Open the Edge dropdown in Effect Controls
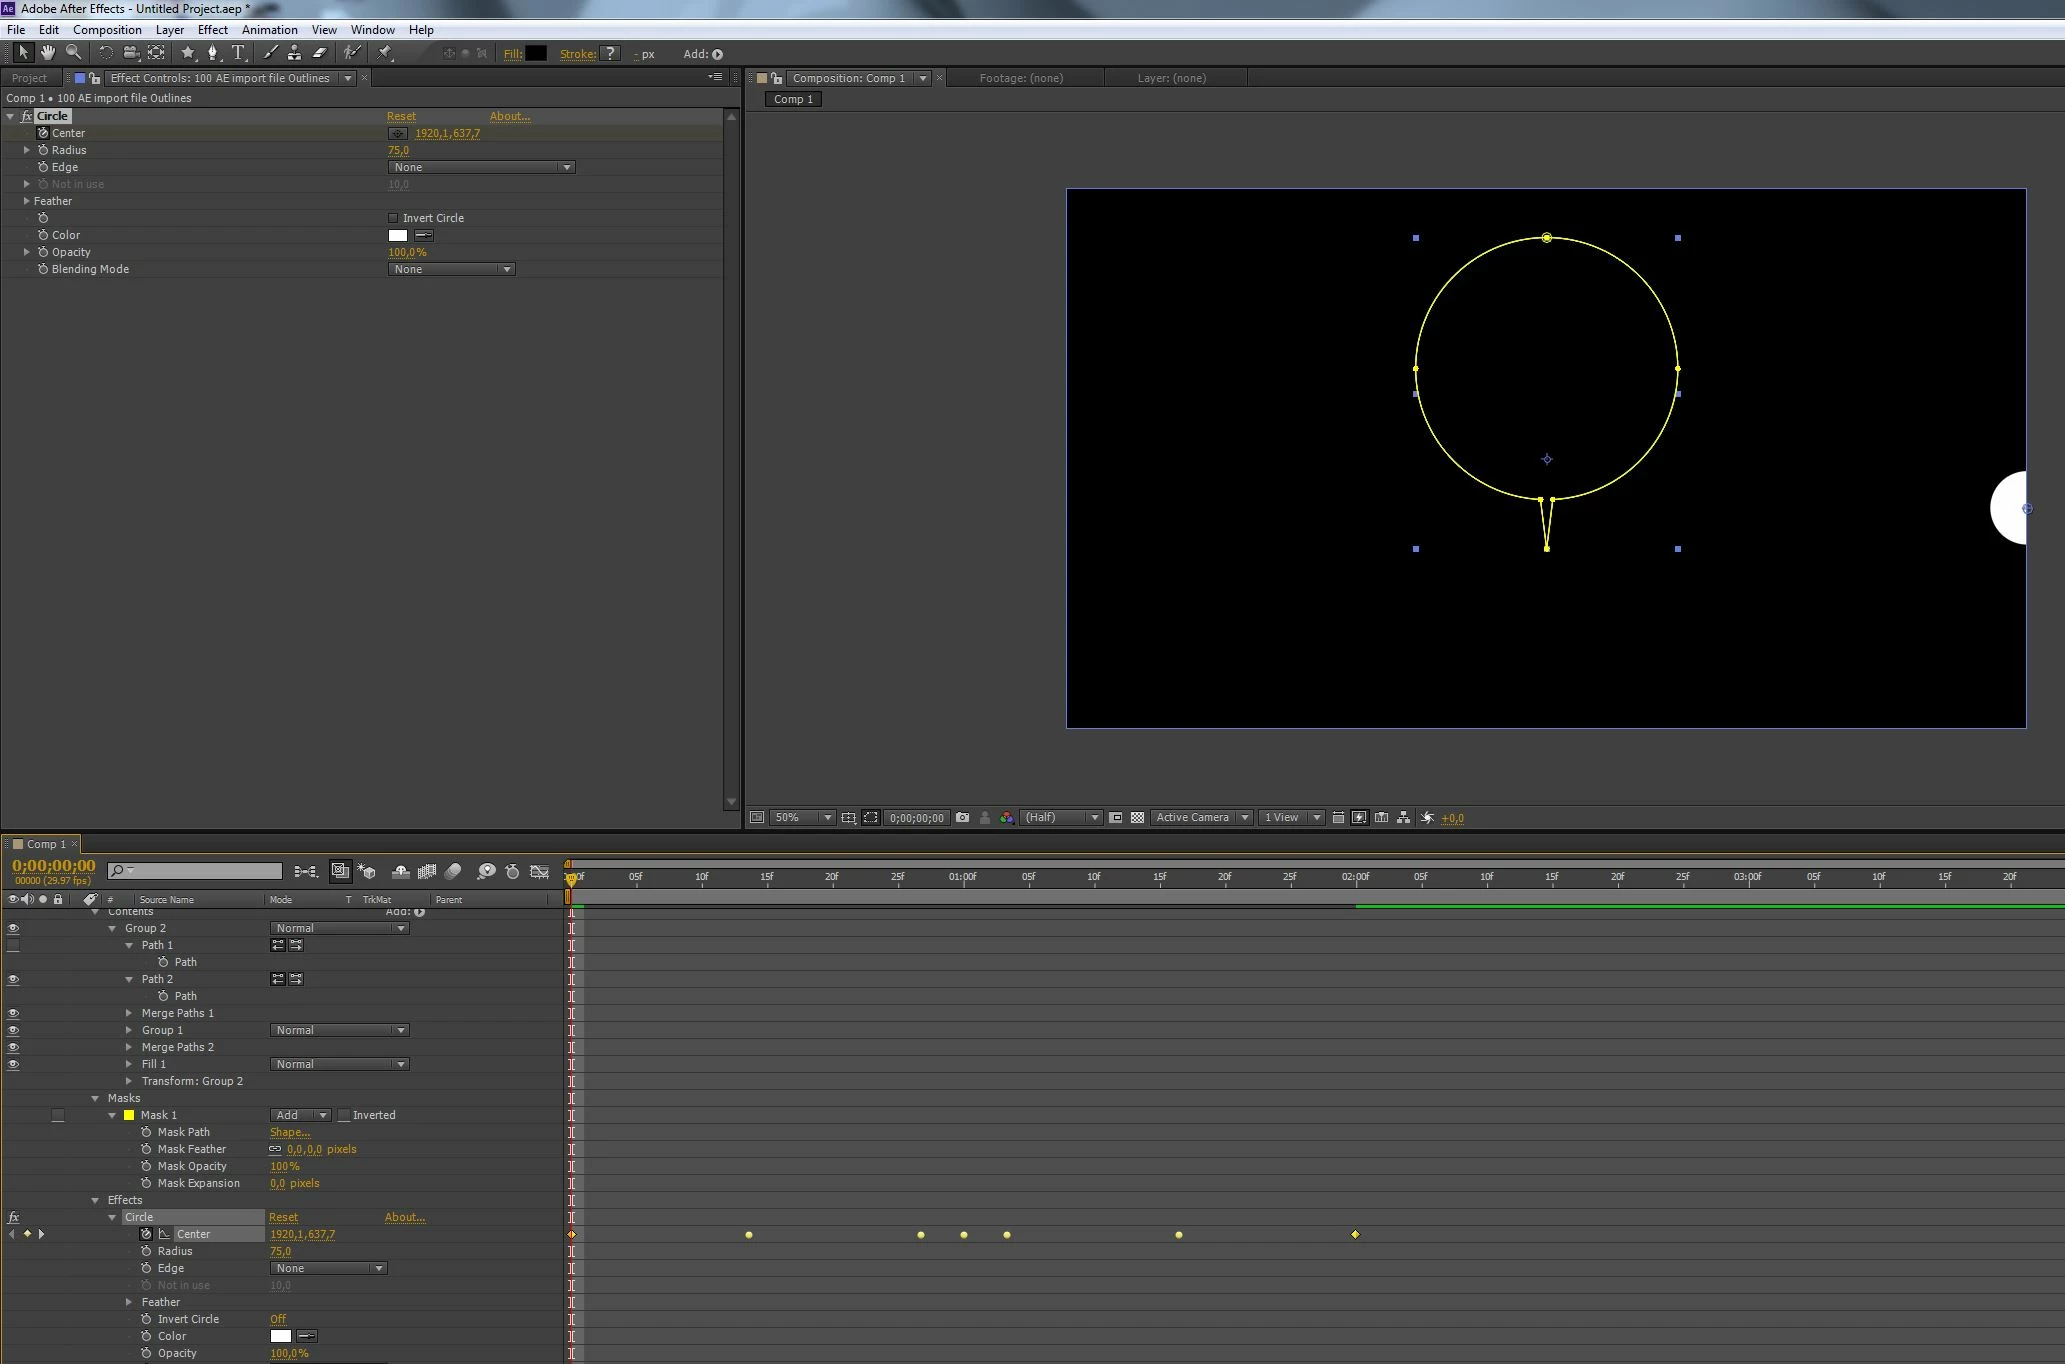This screenshot has height=1364, width=2065. (x=481, y=167)
